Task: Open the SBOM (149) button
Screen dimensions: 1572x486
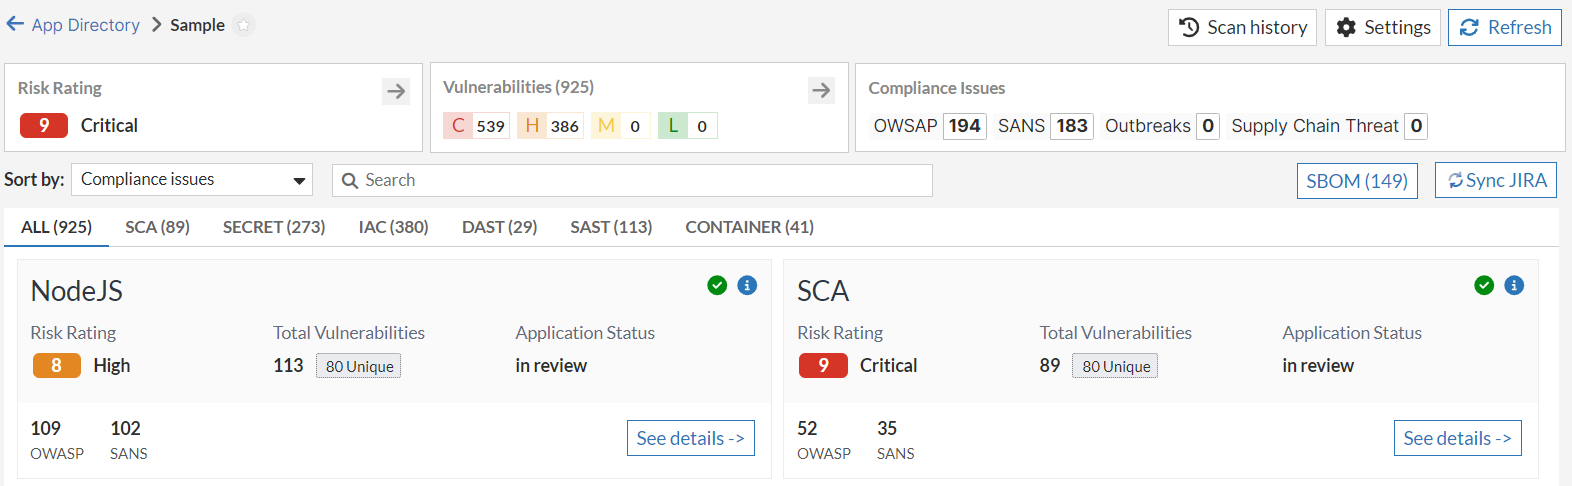Action: click(1357, 181)
